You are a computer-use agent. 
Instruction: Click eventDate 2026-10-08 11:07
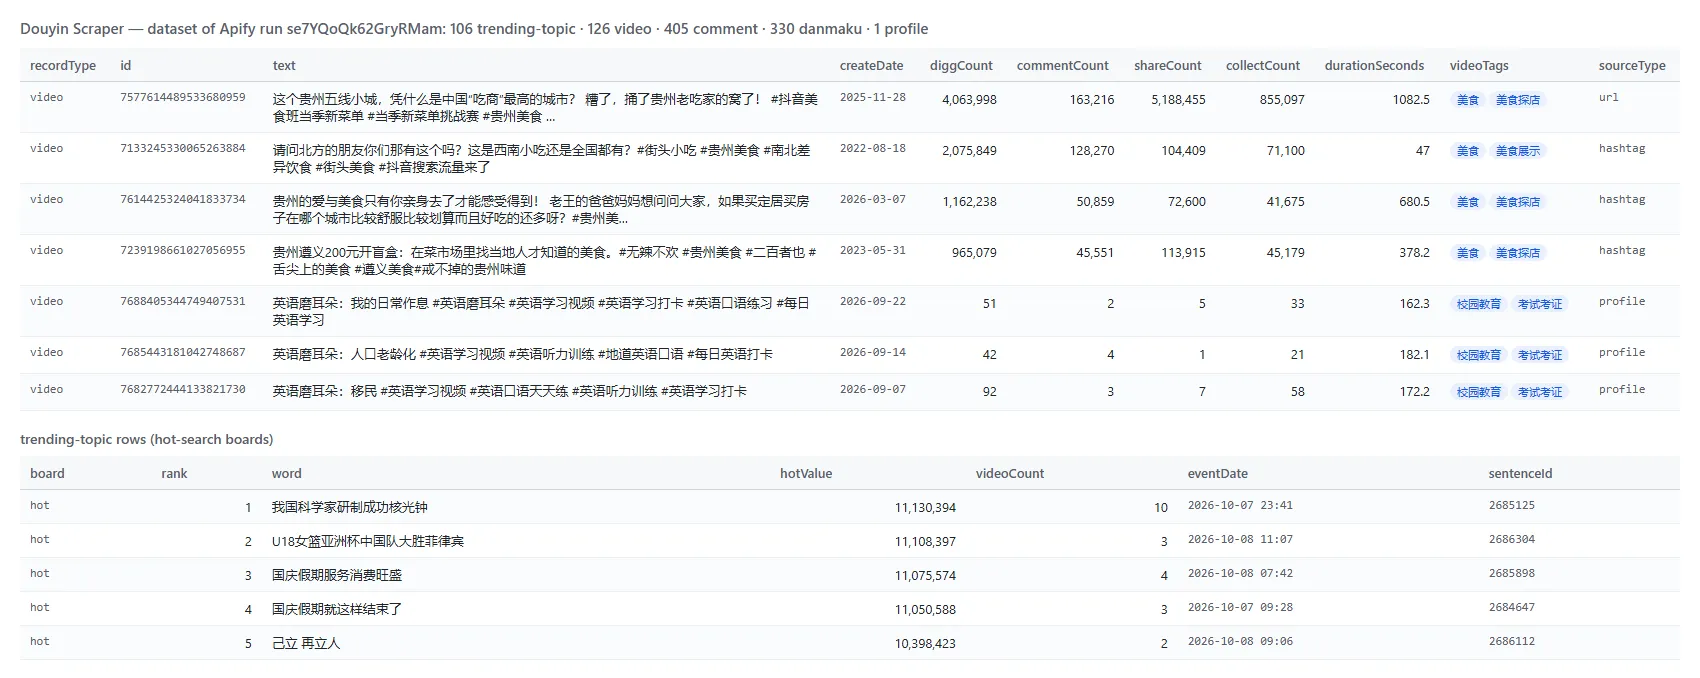point(1240,540)
